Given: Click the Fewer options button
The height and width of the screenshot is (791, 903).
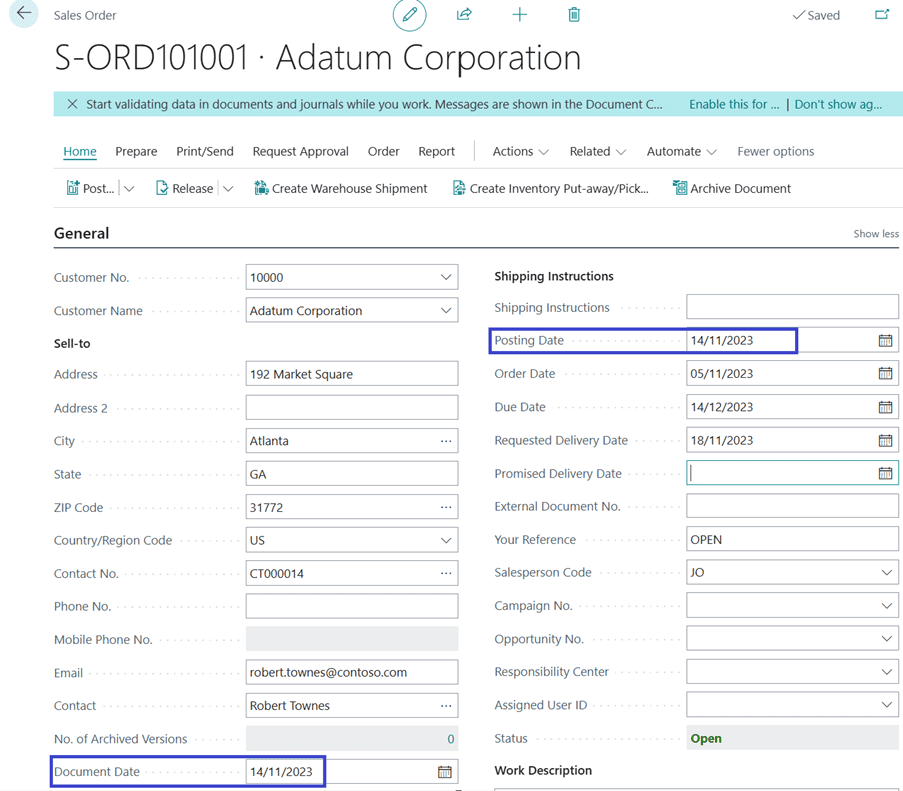Looking at the screenshot, I should coord(775,151).
